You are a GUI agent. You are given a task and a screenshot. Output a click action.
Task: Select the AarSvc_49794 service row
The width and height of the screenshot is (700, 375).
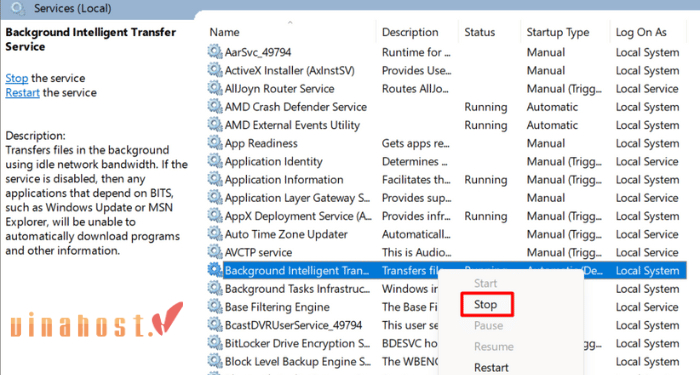pyautogui.click(x=258, y=52)
